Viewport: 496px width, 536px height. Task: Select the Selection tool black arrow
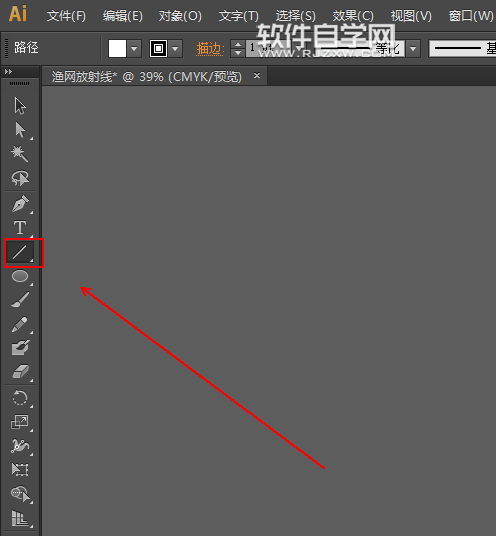20,106
